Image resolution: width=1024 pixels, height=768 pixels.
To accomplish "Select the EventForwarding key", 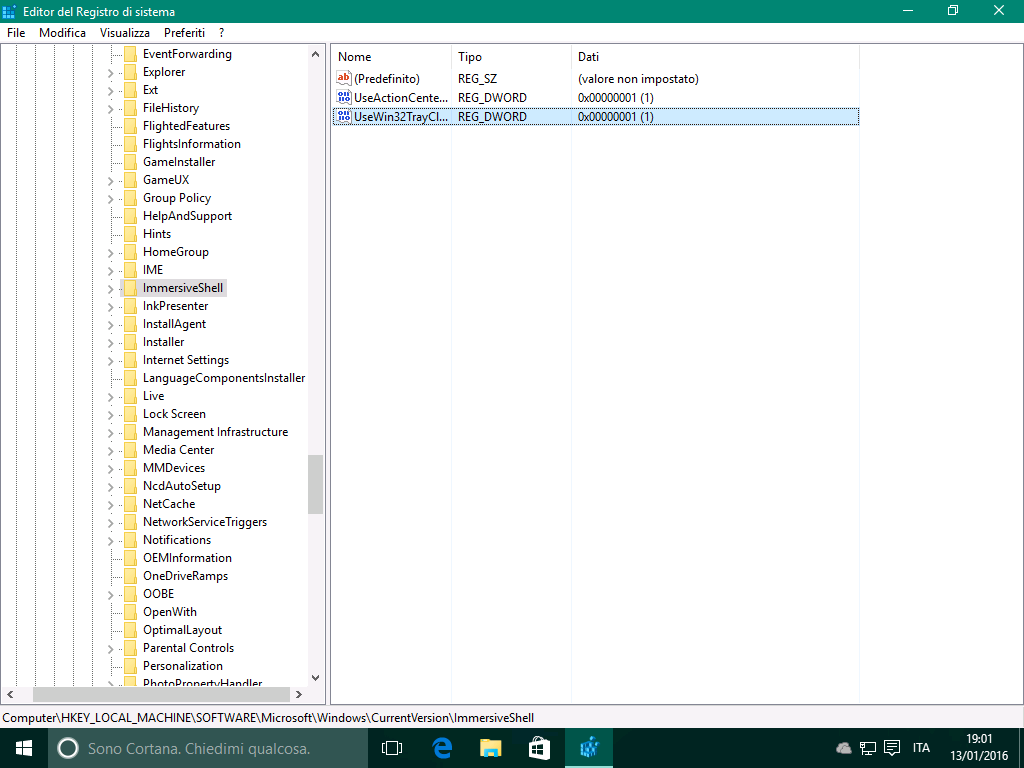I will [187, 54].
